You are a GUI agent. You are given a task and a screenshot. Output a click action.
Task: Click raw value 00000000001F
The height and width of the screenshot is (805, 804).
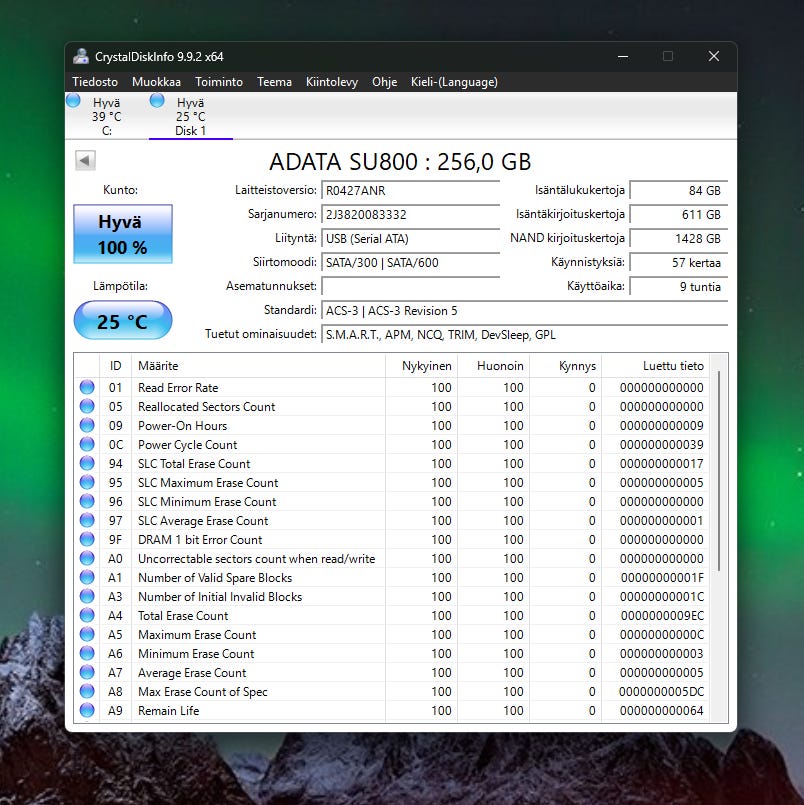[x=662, y=578]
